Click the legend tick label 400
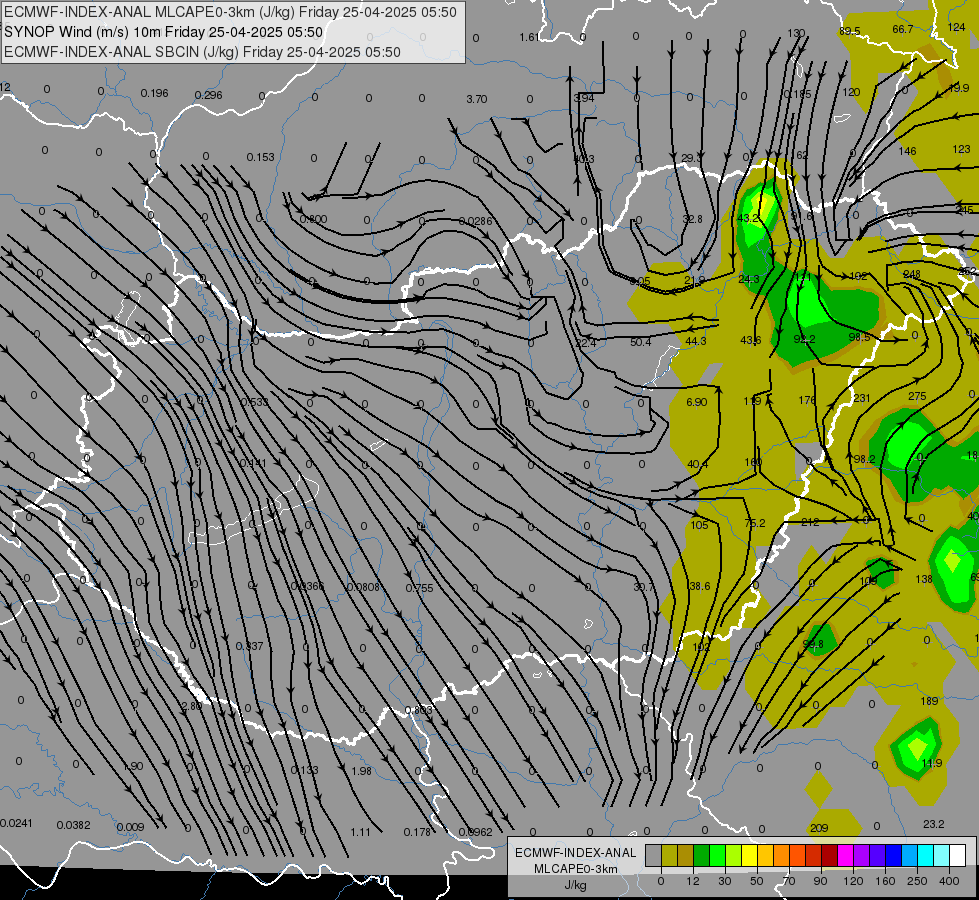This screenshot has width=979, height=900. click(949, 881)
